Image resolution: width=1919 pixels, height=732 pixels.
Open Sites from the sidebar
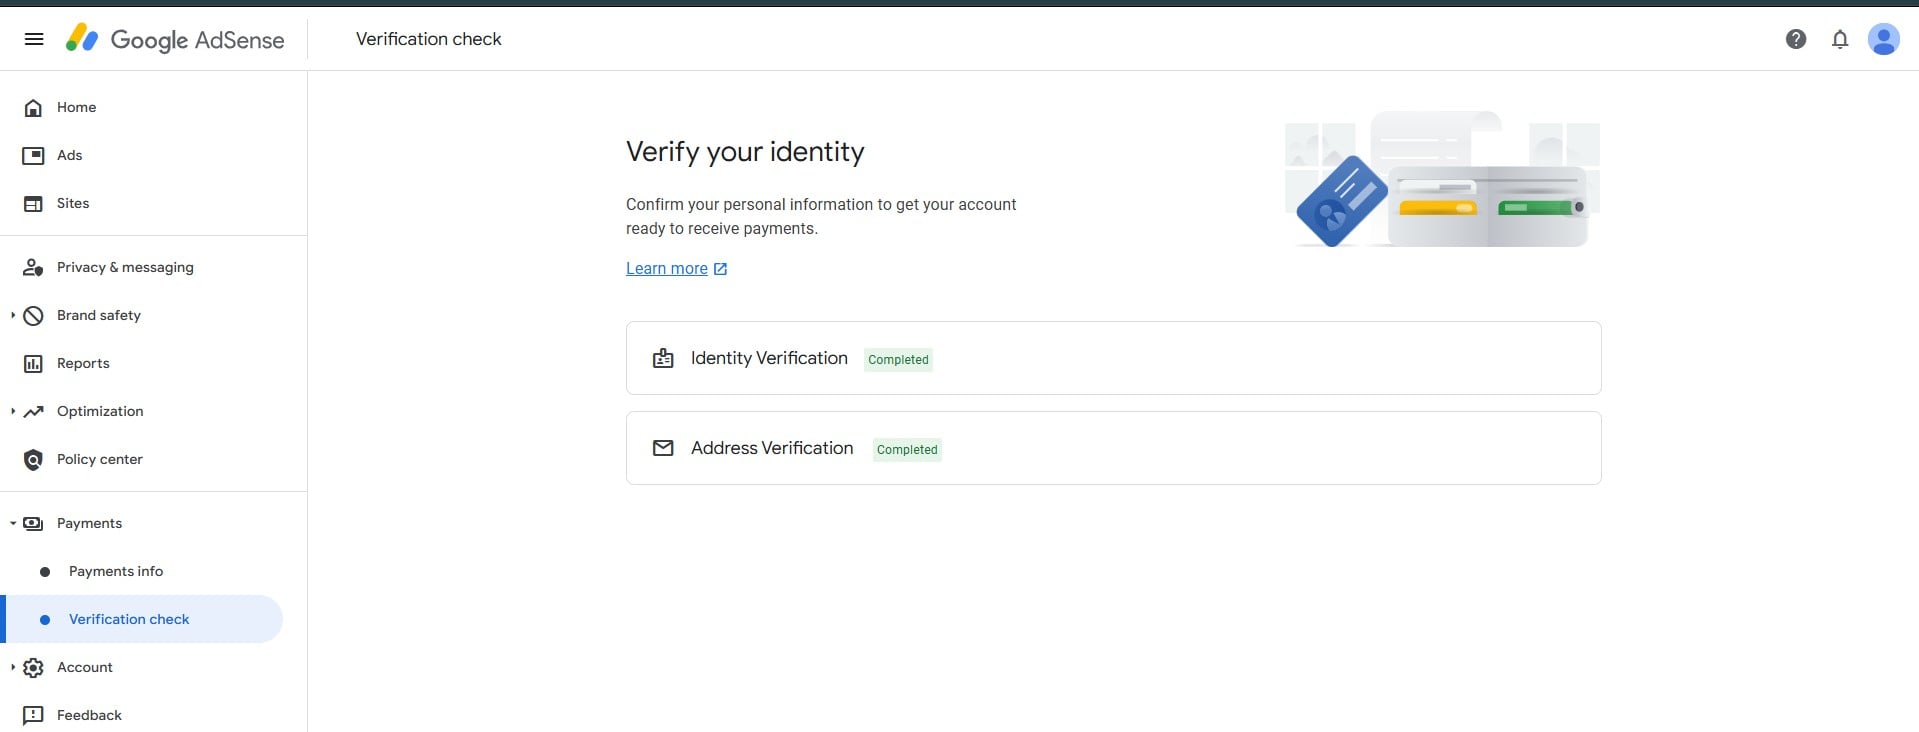(x=73, y=204)
